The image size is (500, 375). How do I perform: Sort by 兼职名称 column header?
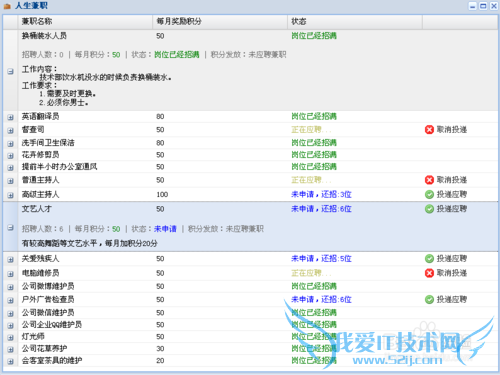85,22
